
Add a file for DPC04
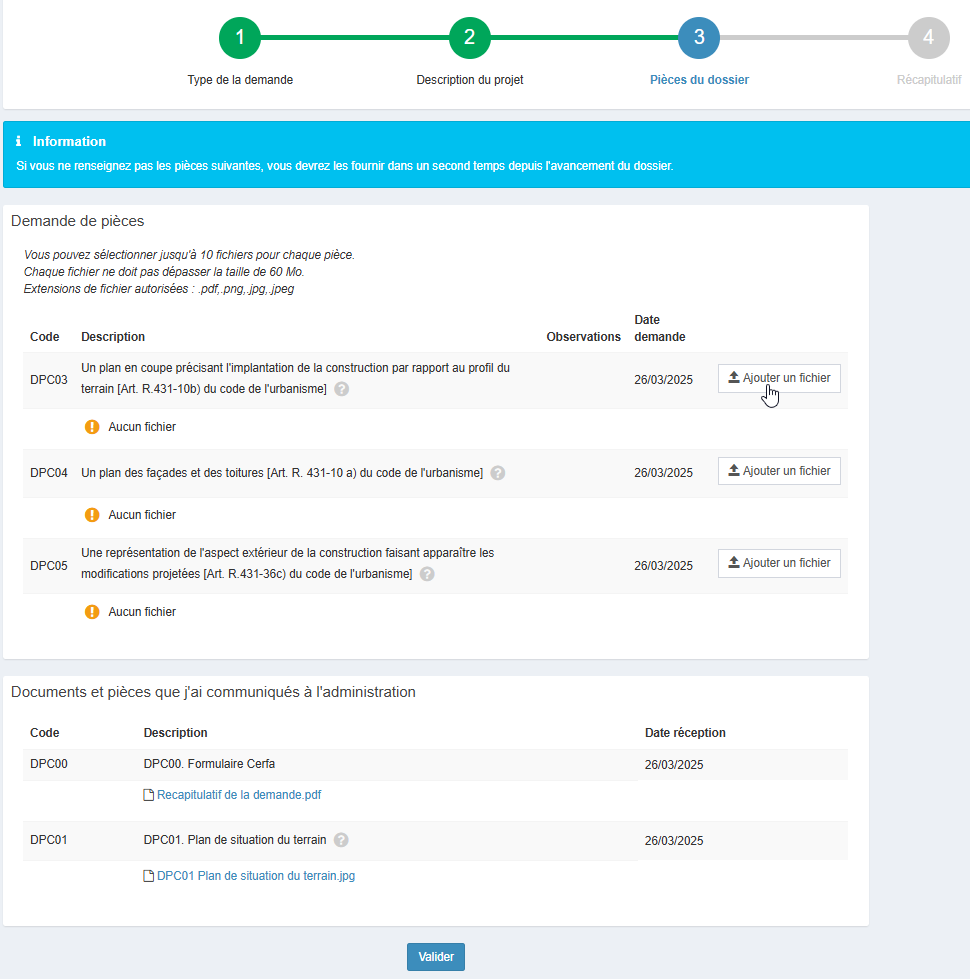pyautogui.click(x=779, y=471)
